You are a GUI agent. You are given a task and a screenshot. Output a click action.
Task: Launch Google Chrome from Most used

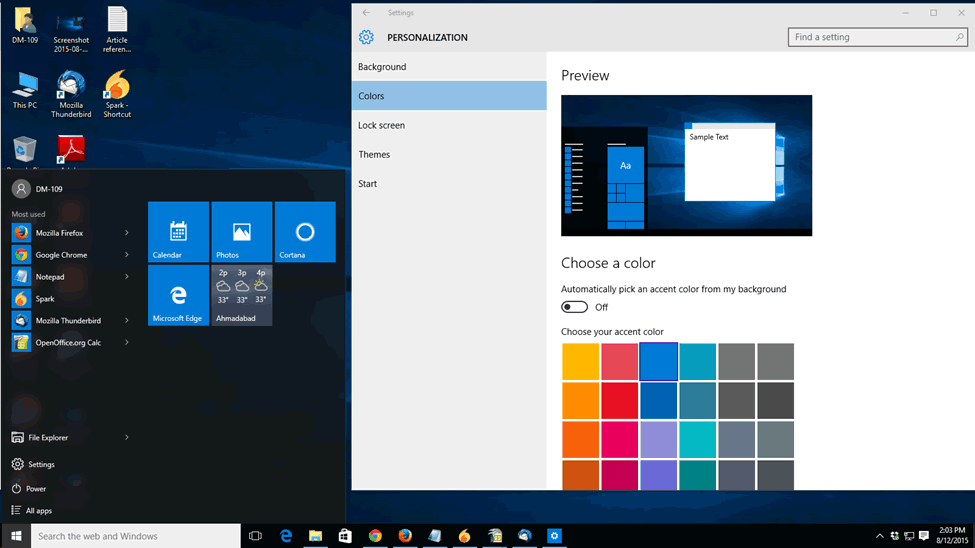[x=71, y=255]
